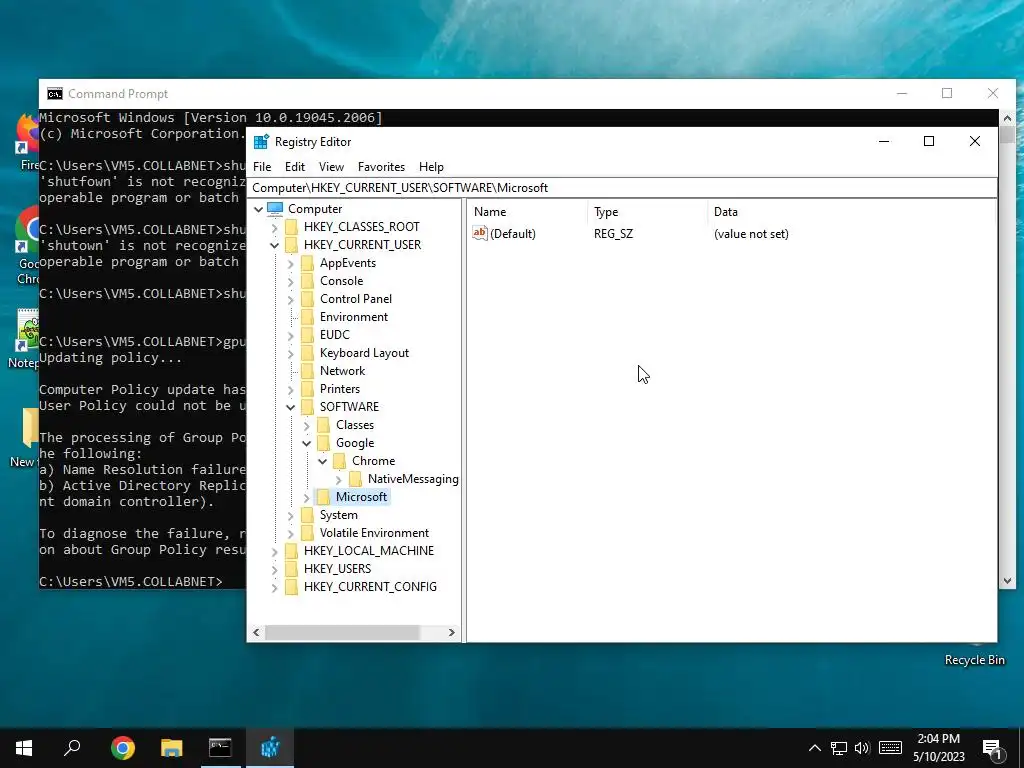Screen dimensions: 1024x768
Task: Open the Edit menu in Registry Editor
Action: [295, 167]
